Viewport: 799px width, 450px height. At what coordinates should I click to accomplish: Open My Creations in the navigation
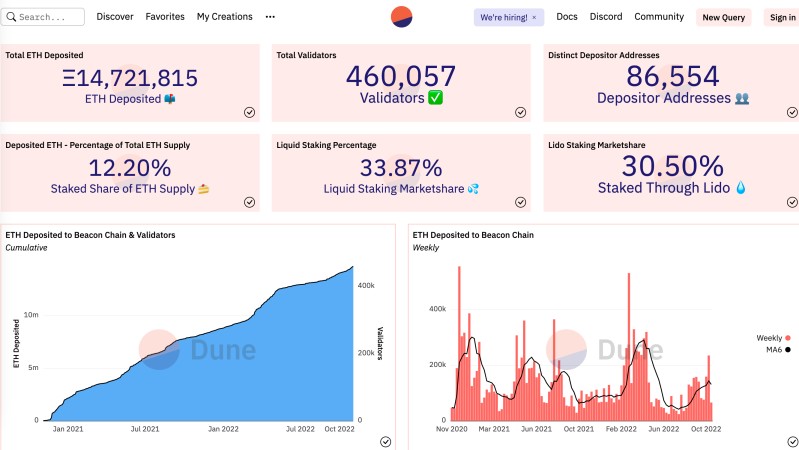pos(224,17)
